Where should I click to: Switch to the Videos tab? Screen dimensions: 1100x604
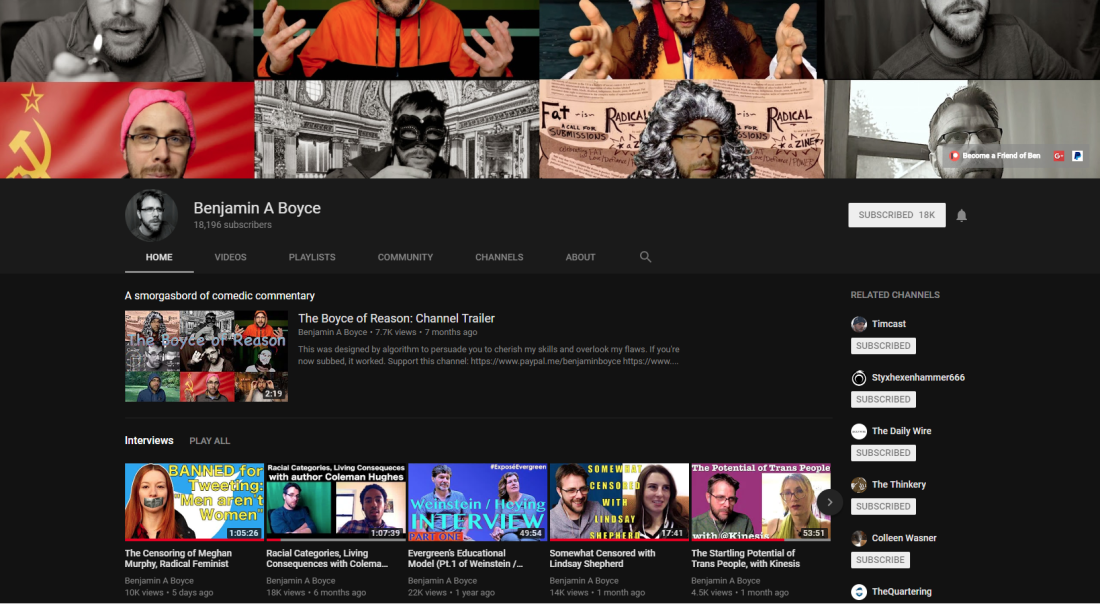(x=230, y=257)
